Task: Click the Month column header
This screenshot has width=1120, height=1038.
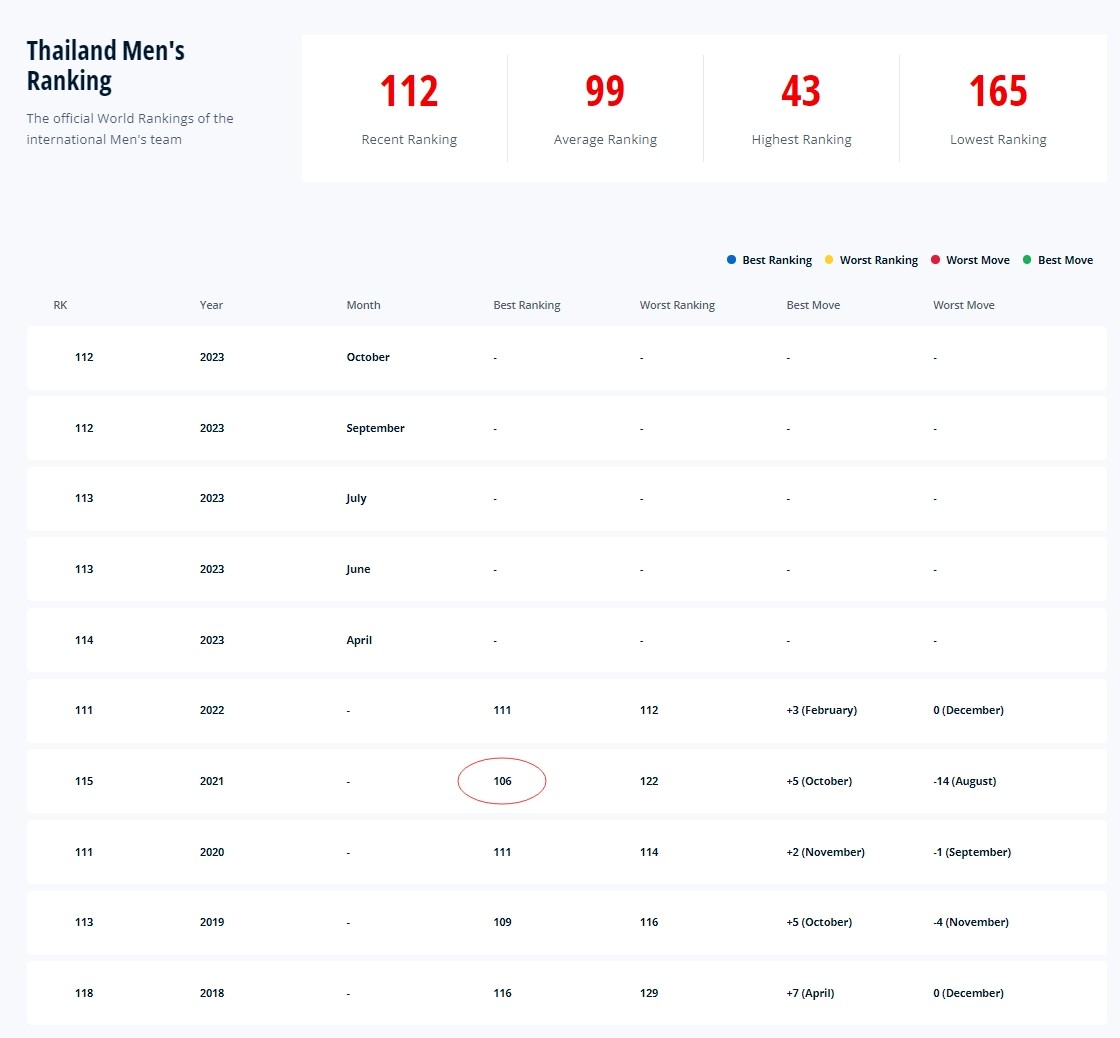Action: coord(363,305)
